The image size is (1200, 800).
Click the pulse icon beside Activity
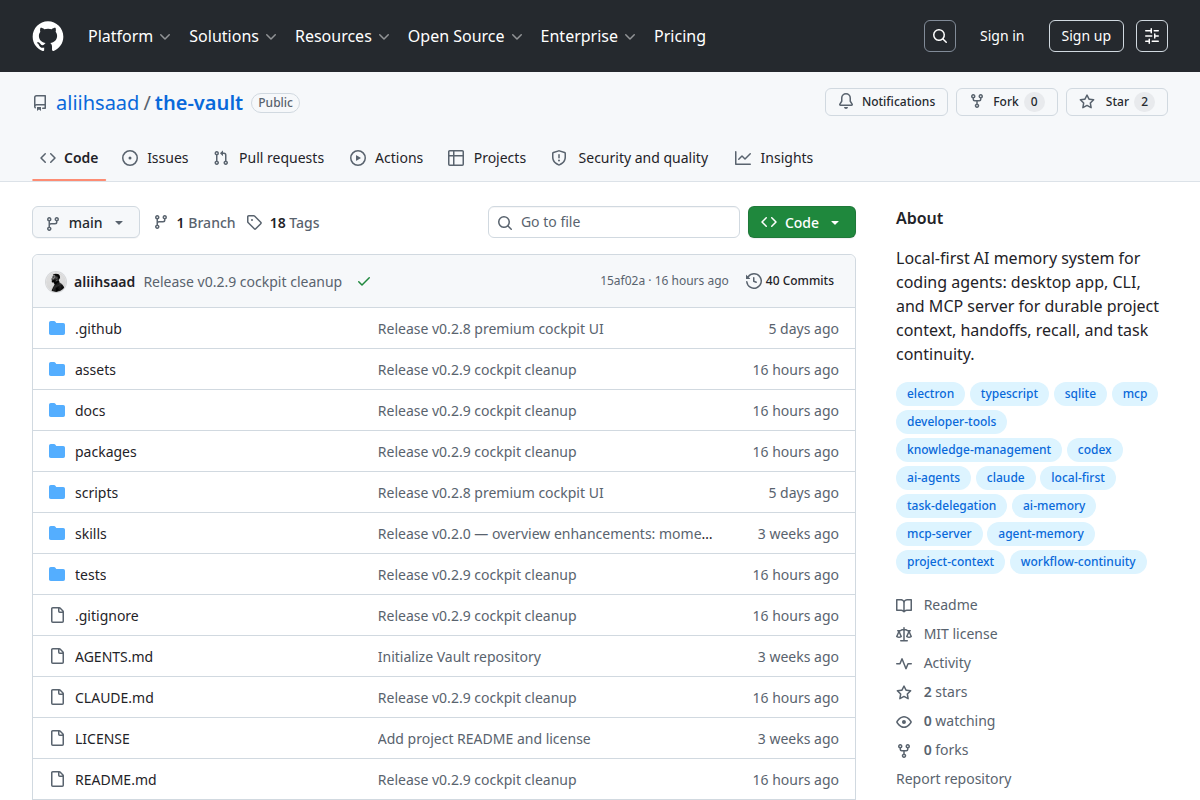tap(904, 663)
